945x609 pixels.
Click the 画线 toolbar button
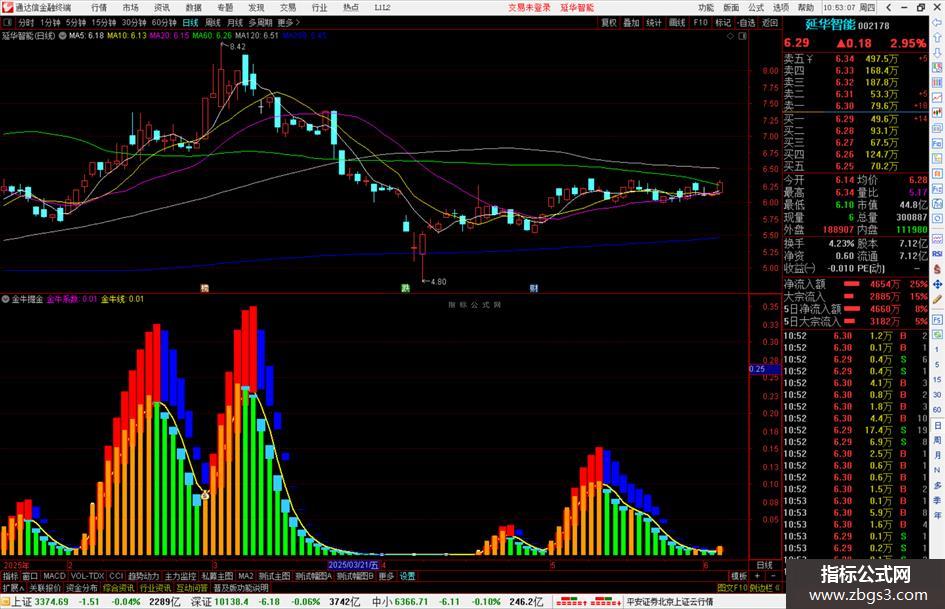click(677, 23)
